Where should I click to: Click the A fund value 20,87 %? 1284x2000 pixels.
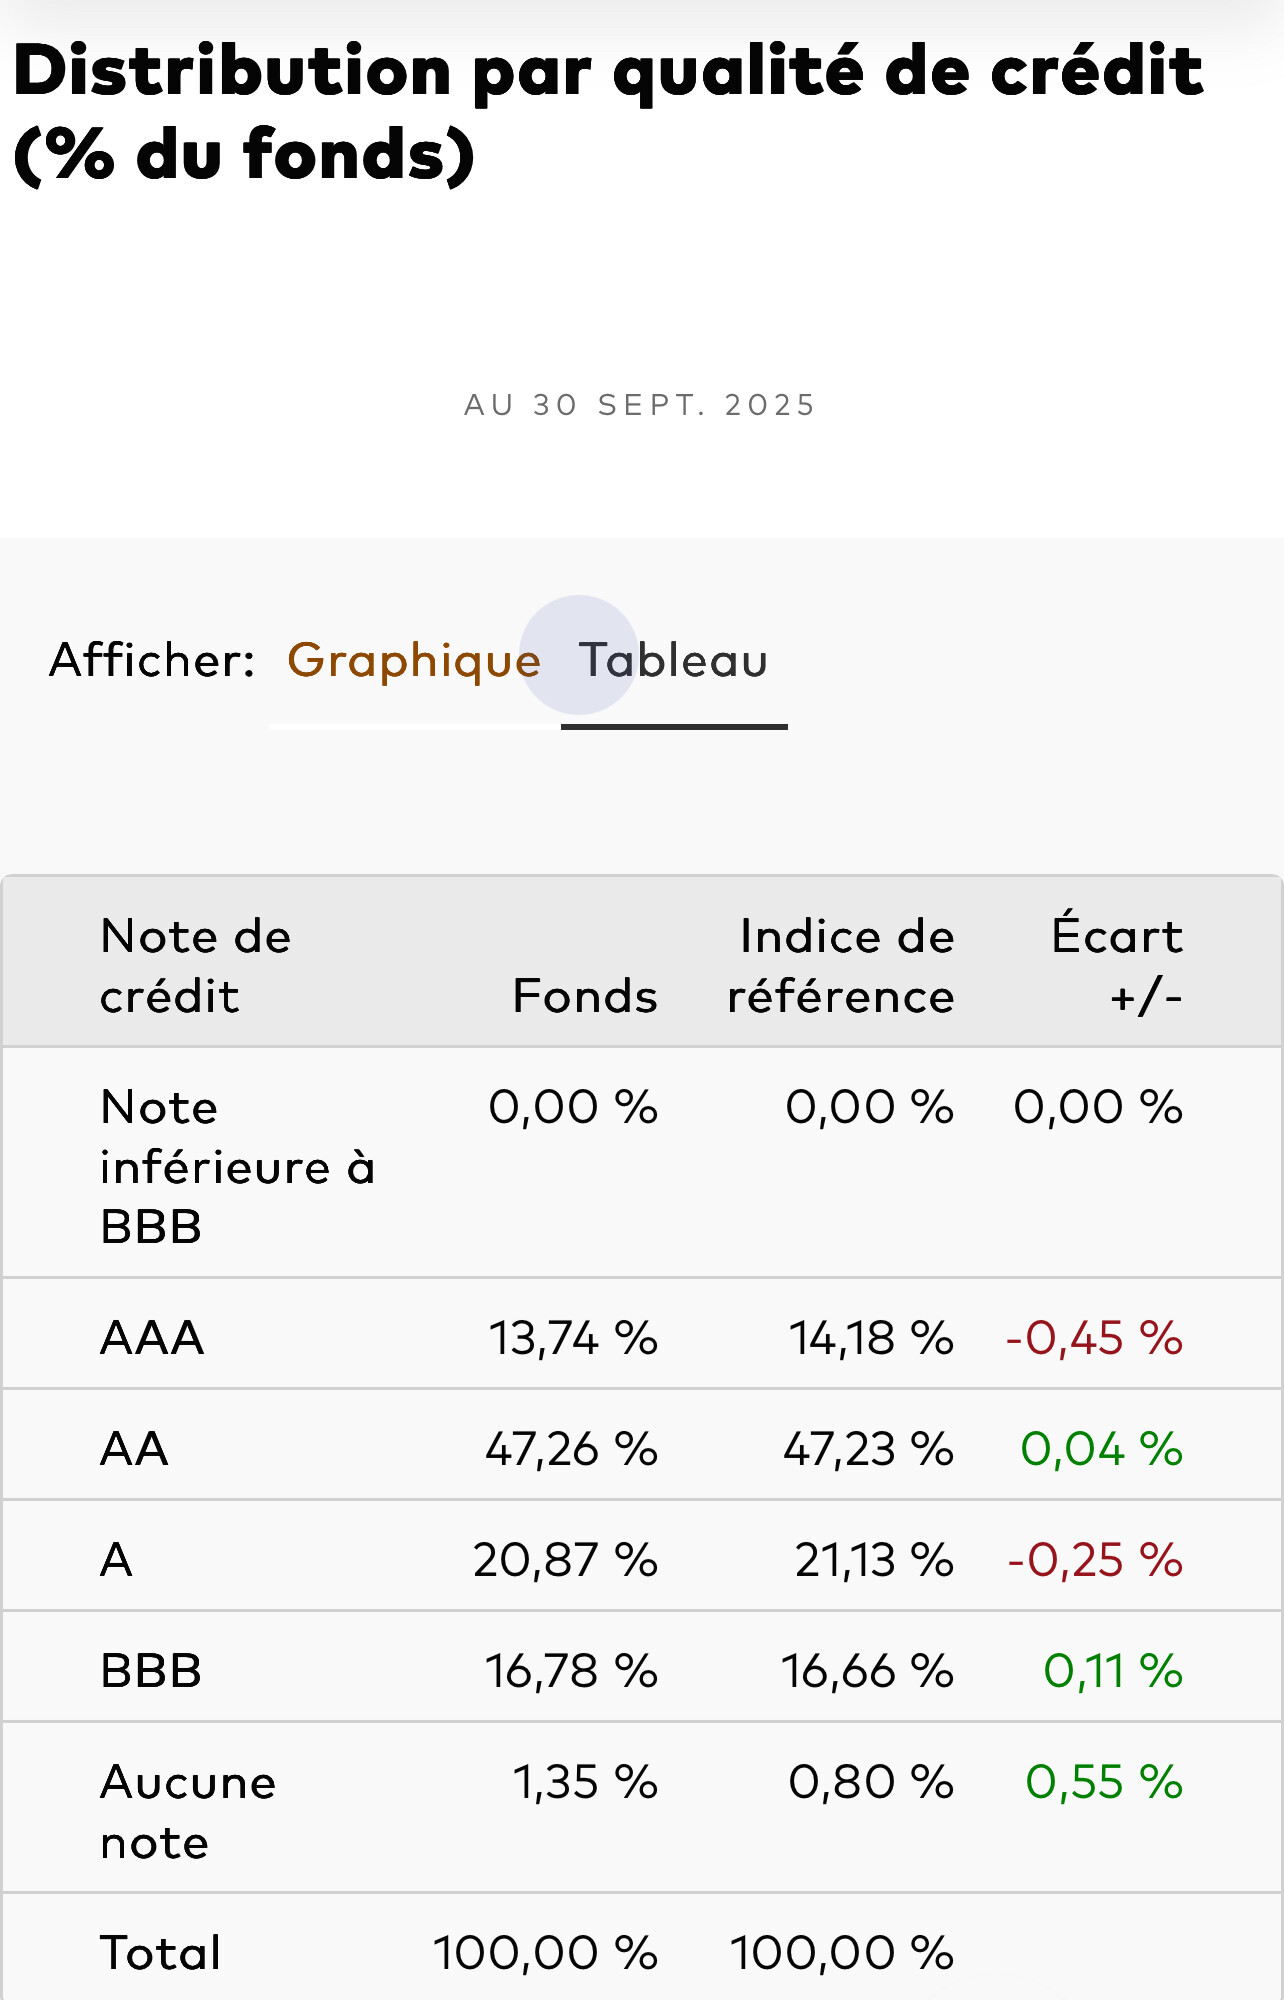click(x=565, y=1560)
